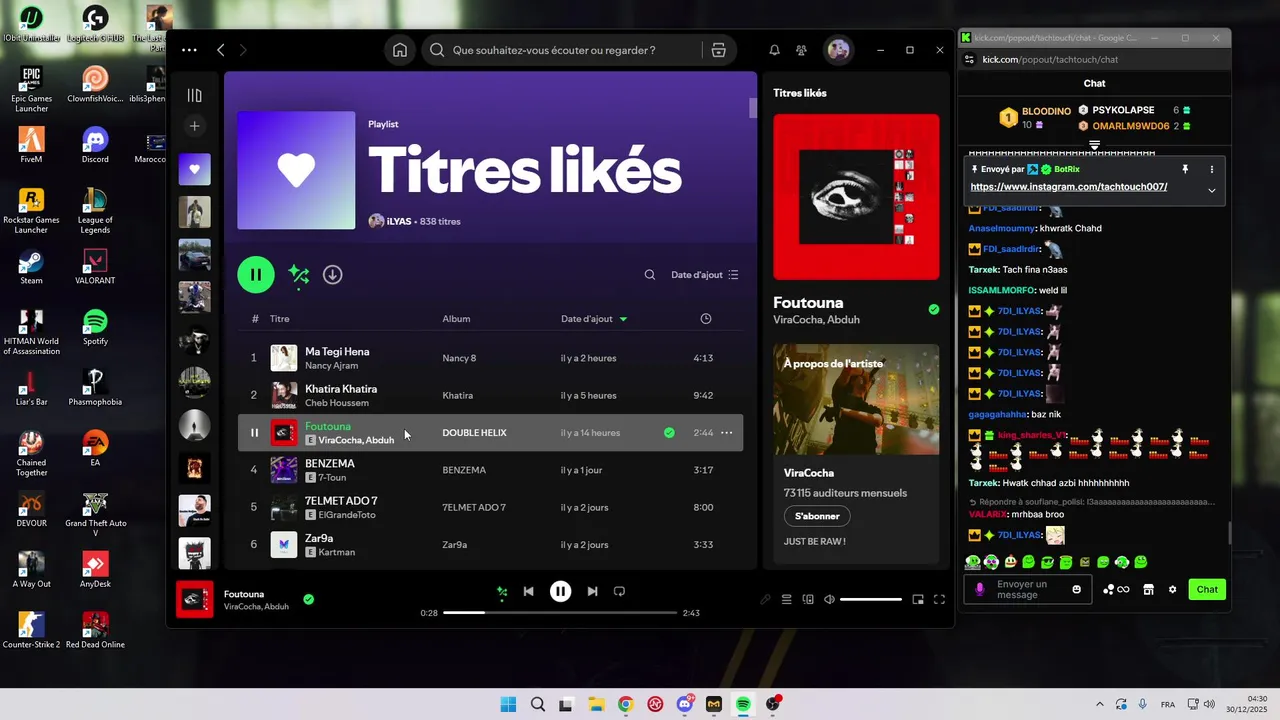Click S'abonner to follow ViraCocha
1280x720 pixels.
(817, 516)
